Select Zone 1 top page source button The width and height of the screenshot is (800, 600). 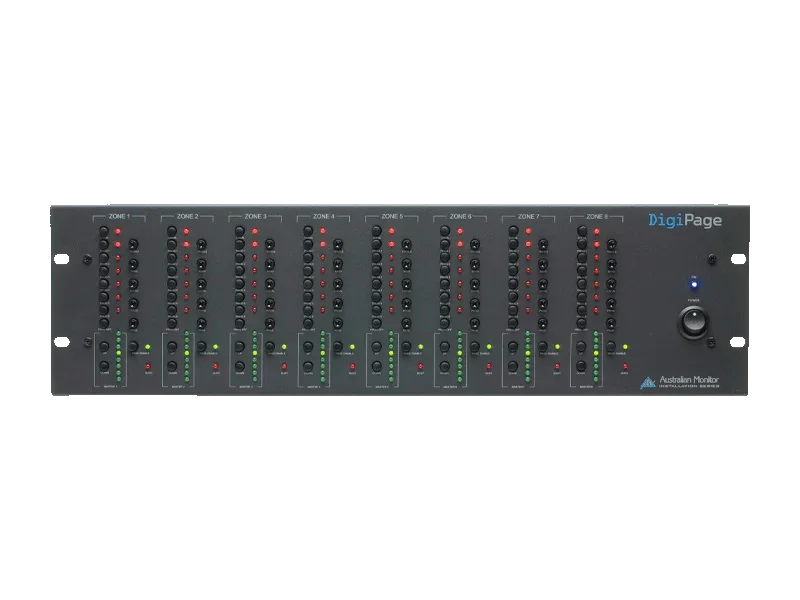[102, 231]
